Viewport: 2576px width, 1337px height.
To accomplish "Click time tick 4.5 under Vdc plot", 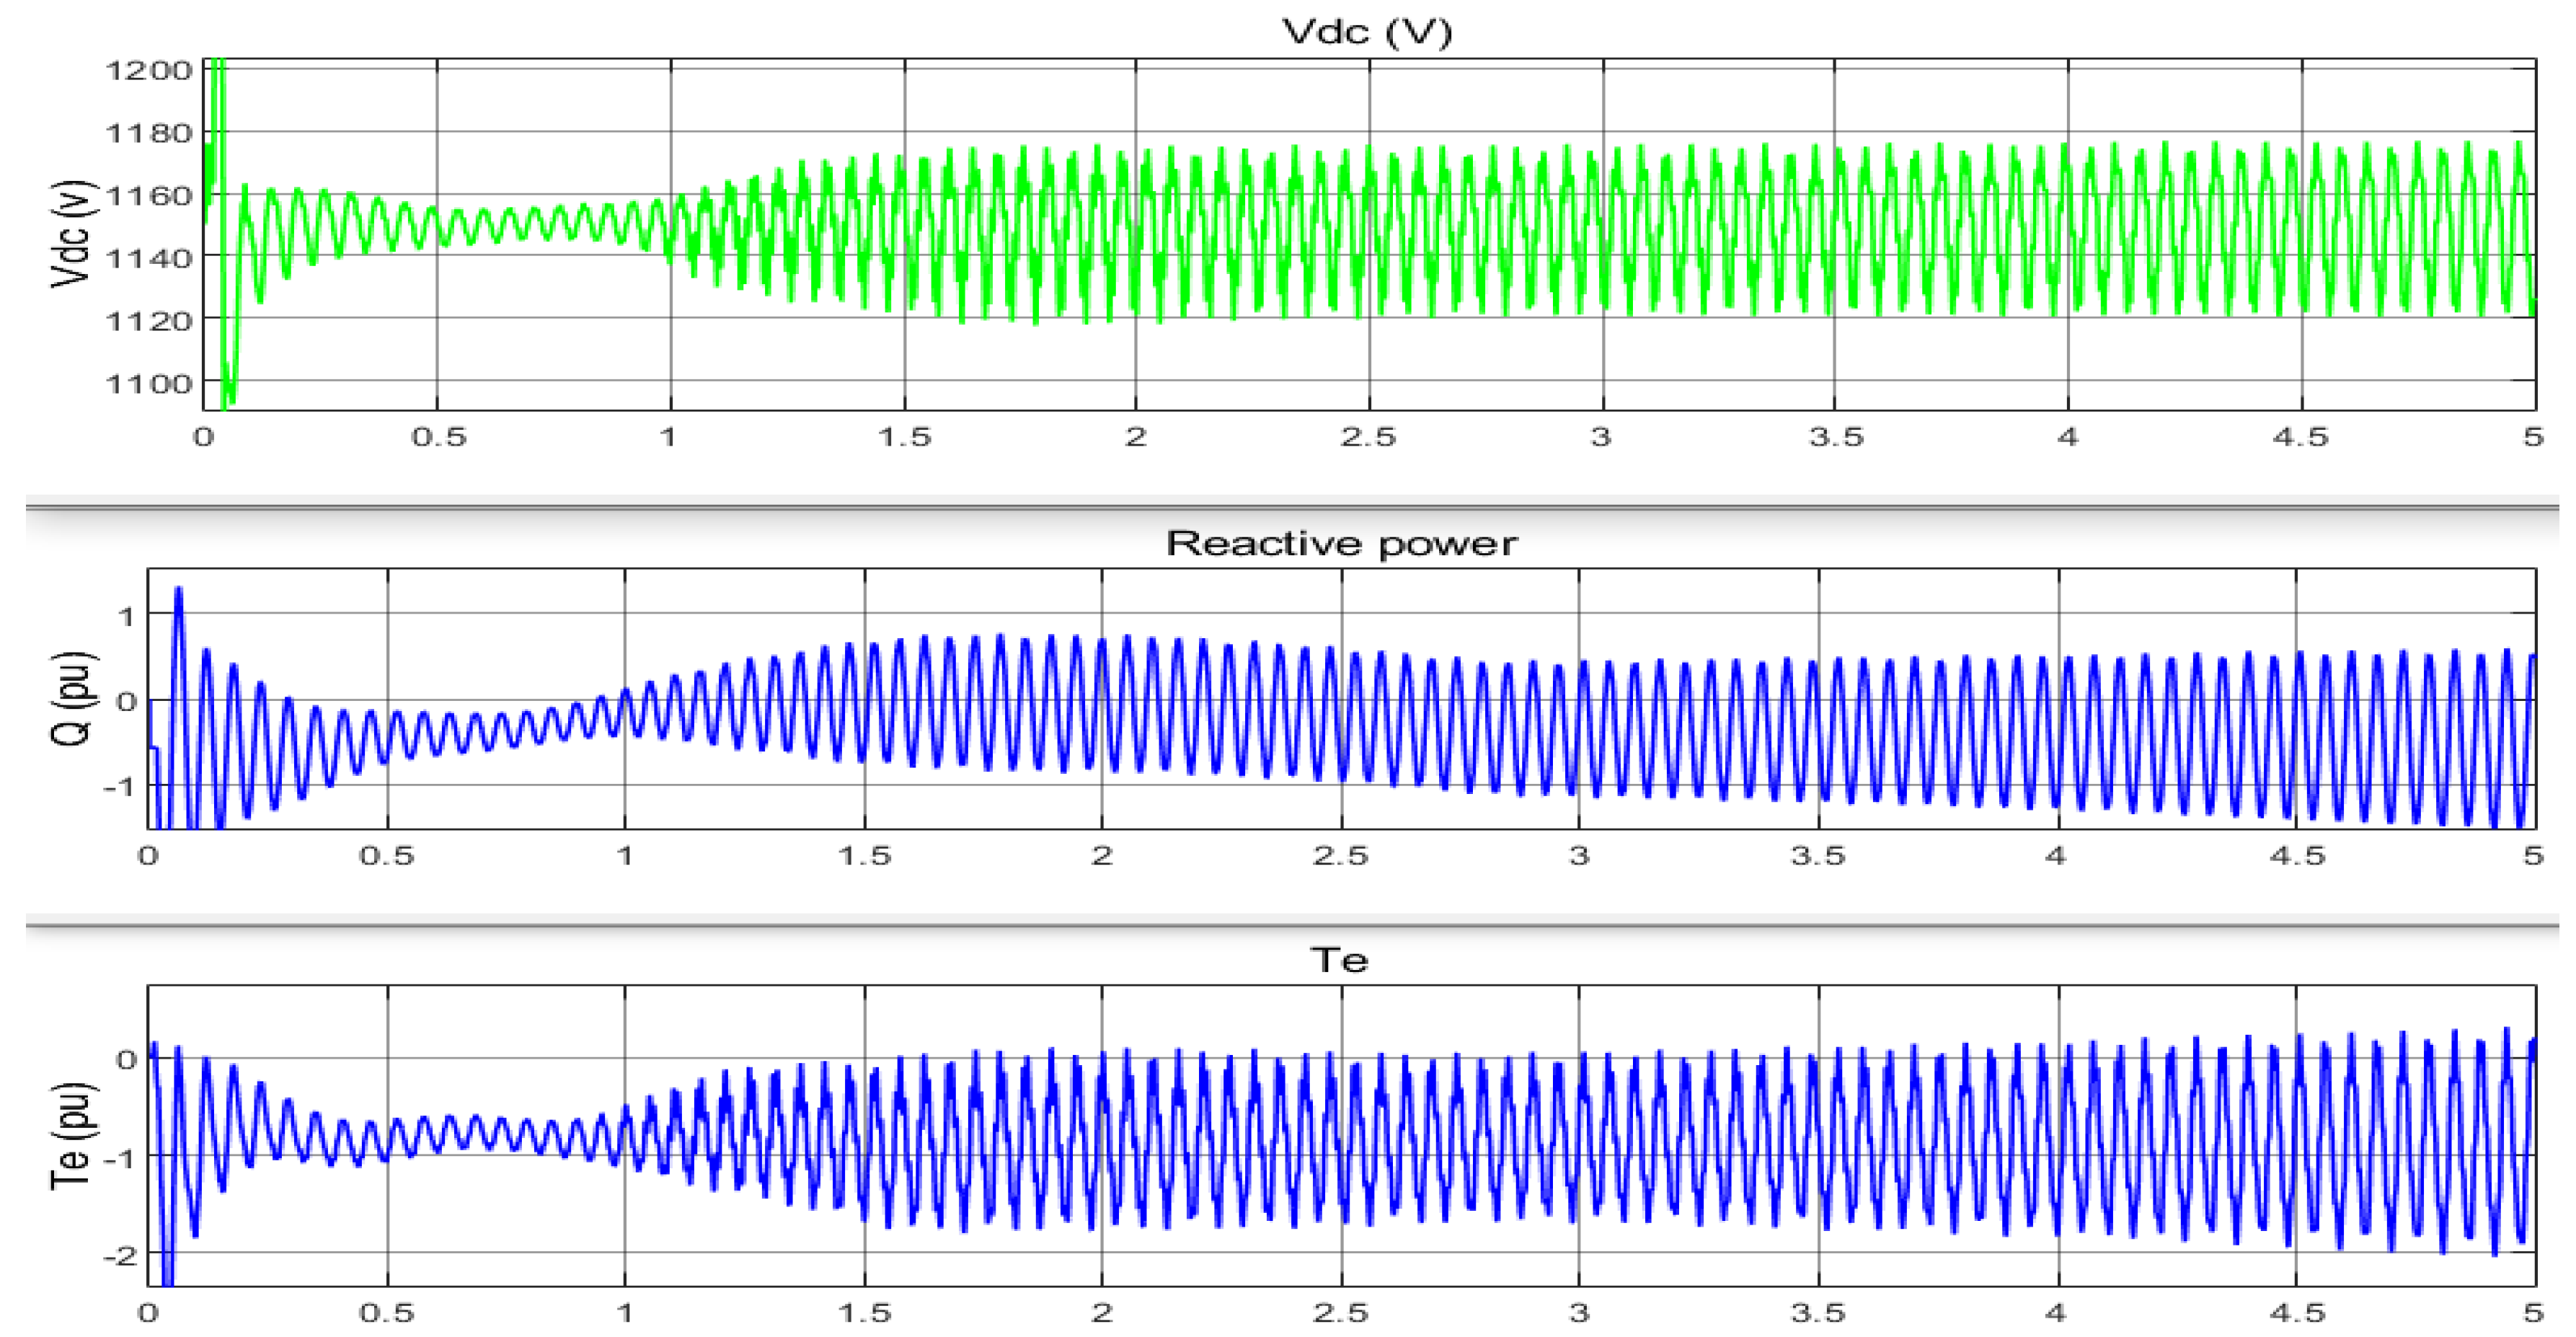I will (x=2300, y=437).
